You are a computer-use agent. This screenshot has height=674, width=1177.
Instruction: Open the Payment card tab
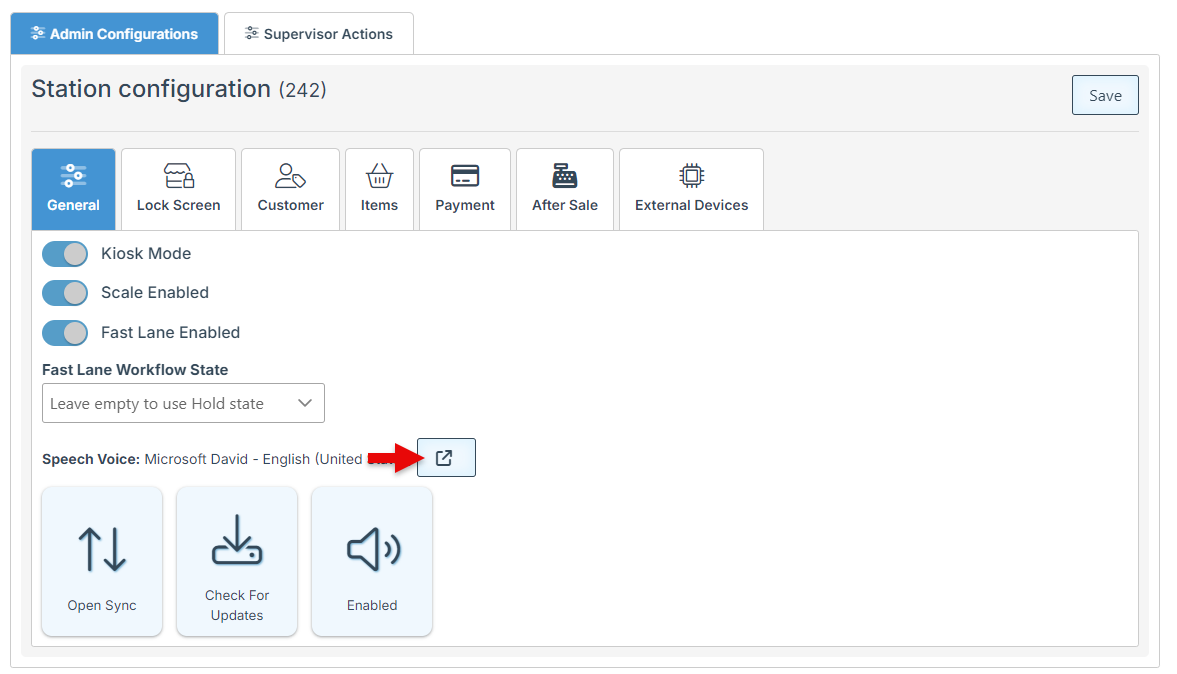(x=465, y=190)
